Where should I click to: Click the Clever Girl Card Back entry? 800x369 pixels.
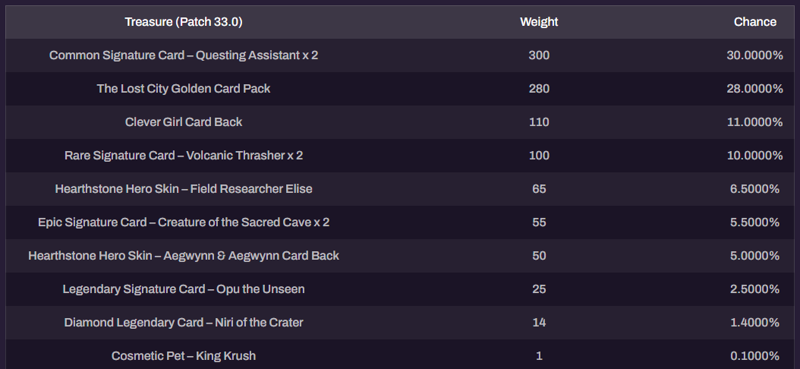coord(184,122)
